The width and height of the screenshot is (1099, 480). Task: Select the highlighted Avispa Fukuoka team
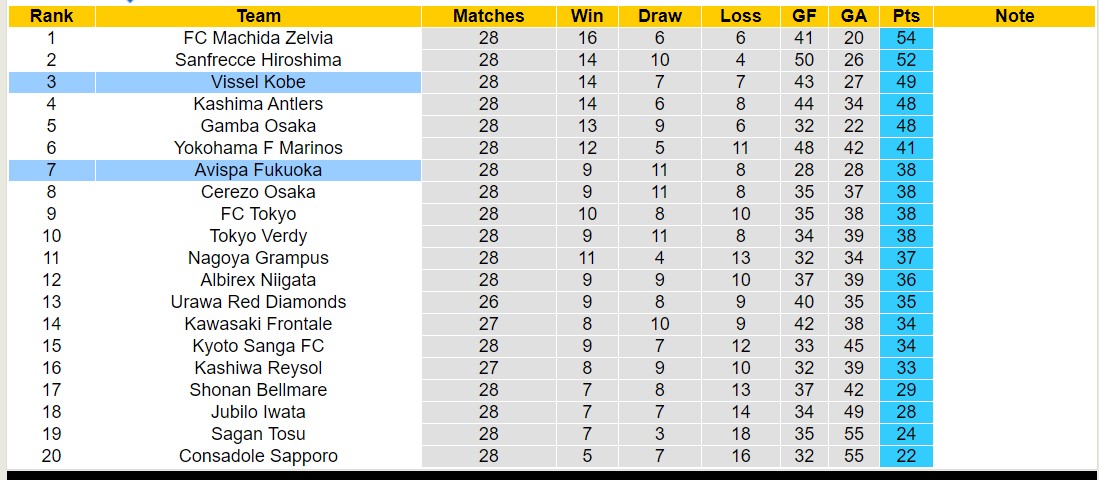(258, 170)
